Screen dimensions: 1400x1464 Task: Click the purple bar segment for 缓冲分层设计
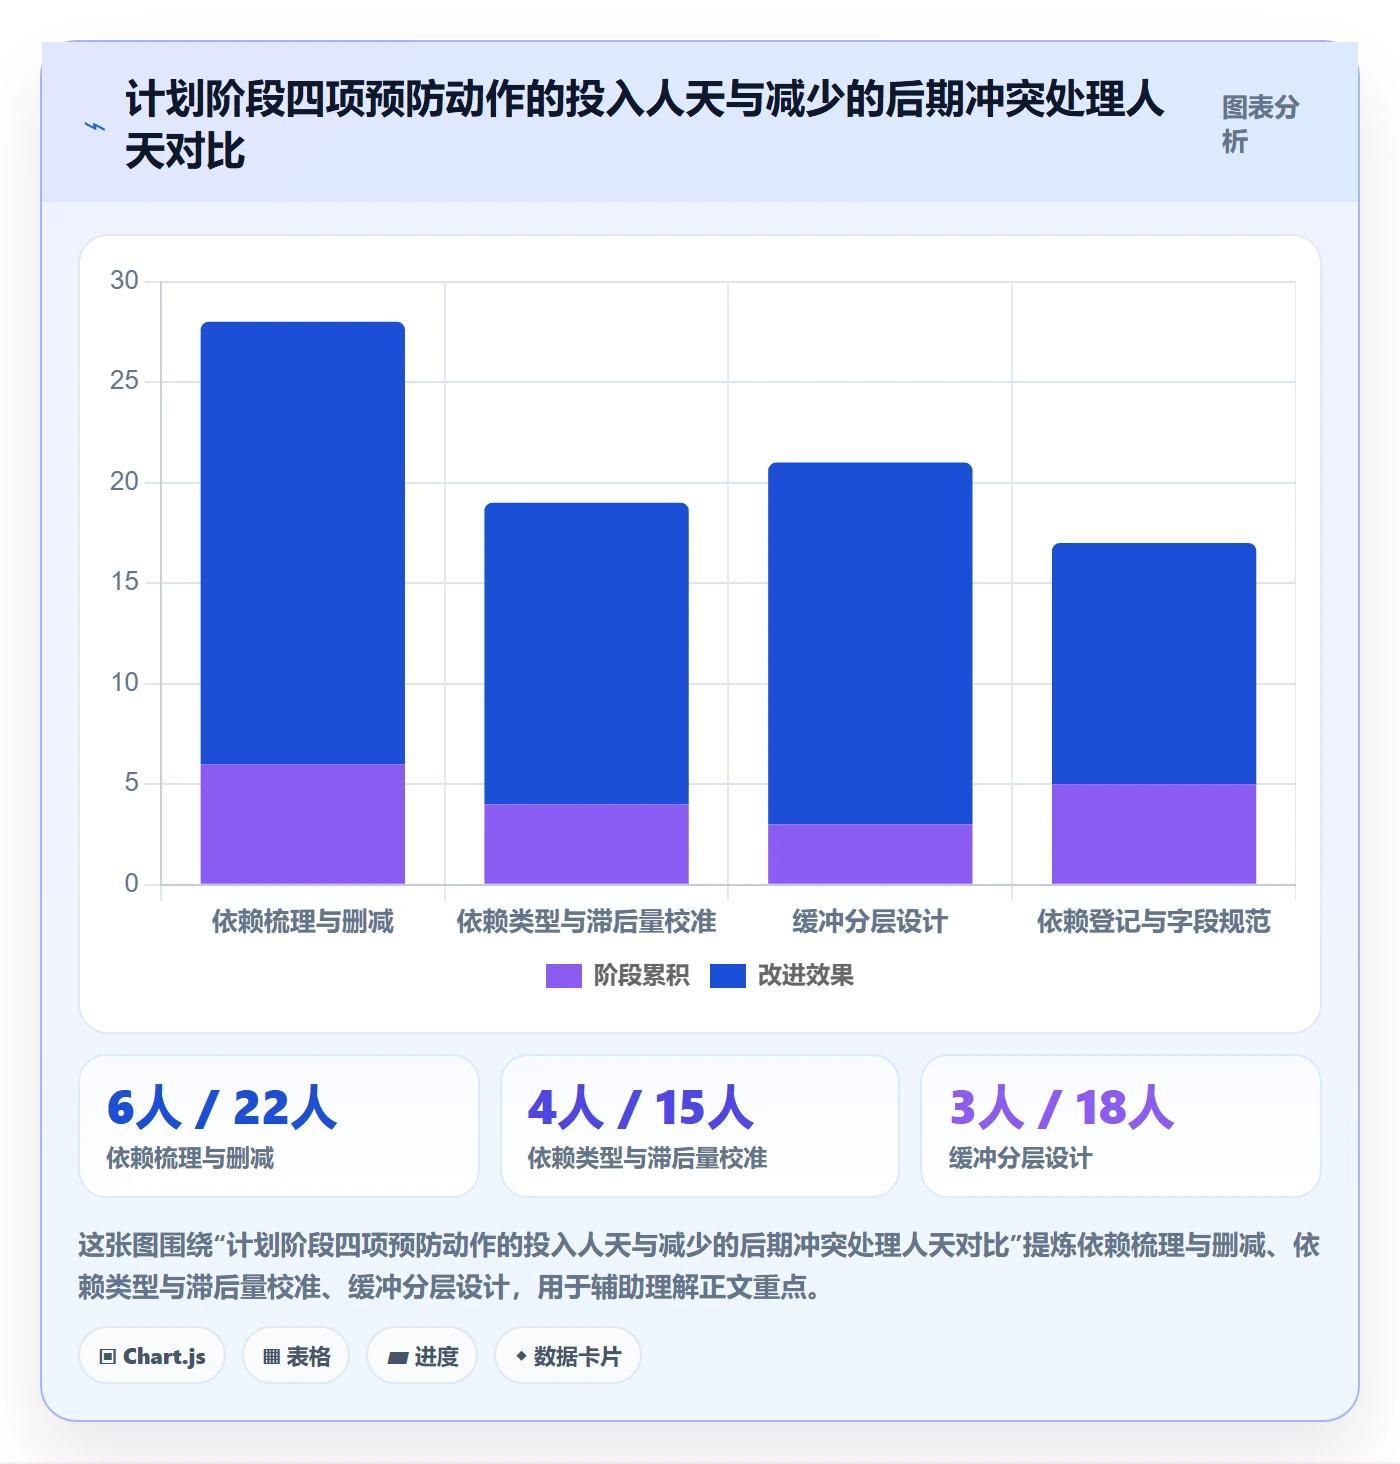(x=870, y=854)
